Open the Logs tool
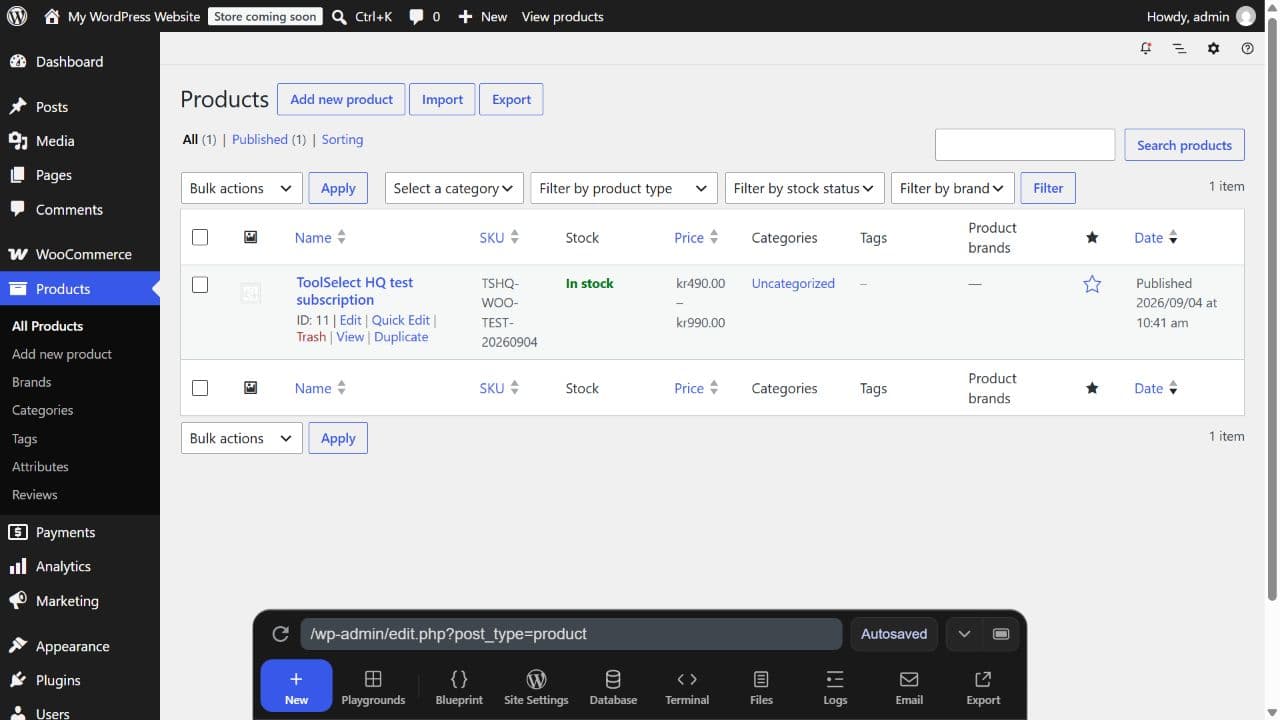 (835, 687)
